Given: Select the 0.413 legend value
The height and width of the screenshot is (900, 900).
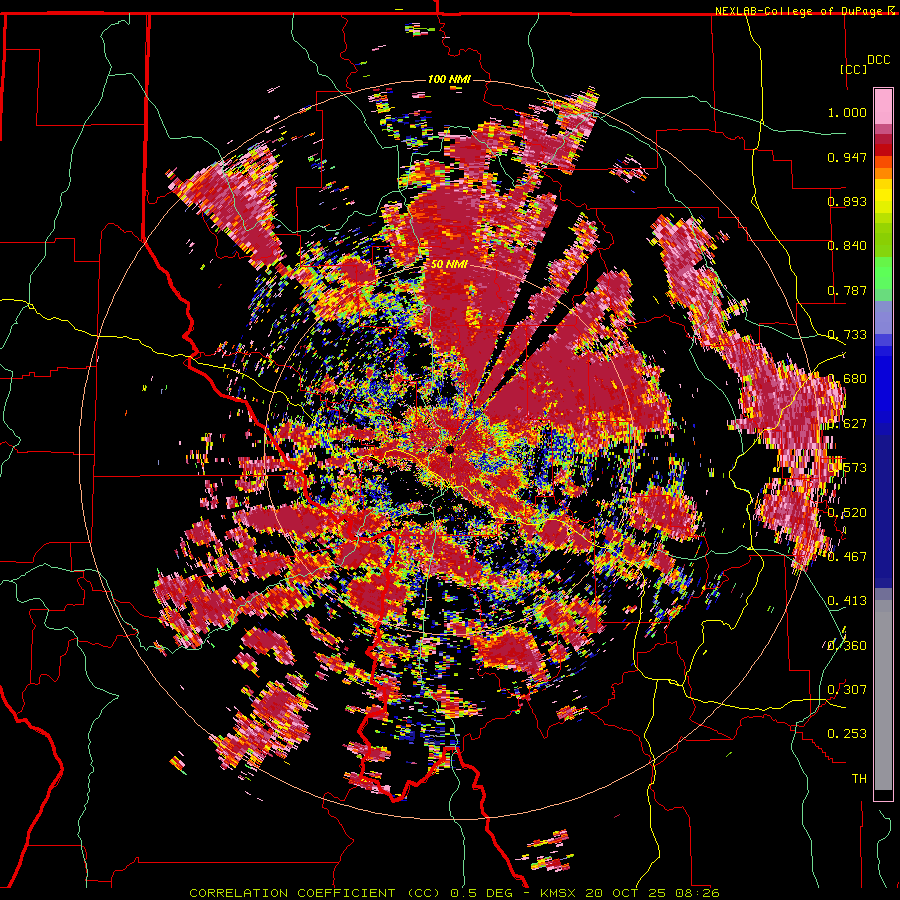Looking at the screenshot, I should (x=847, y=601).
